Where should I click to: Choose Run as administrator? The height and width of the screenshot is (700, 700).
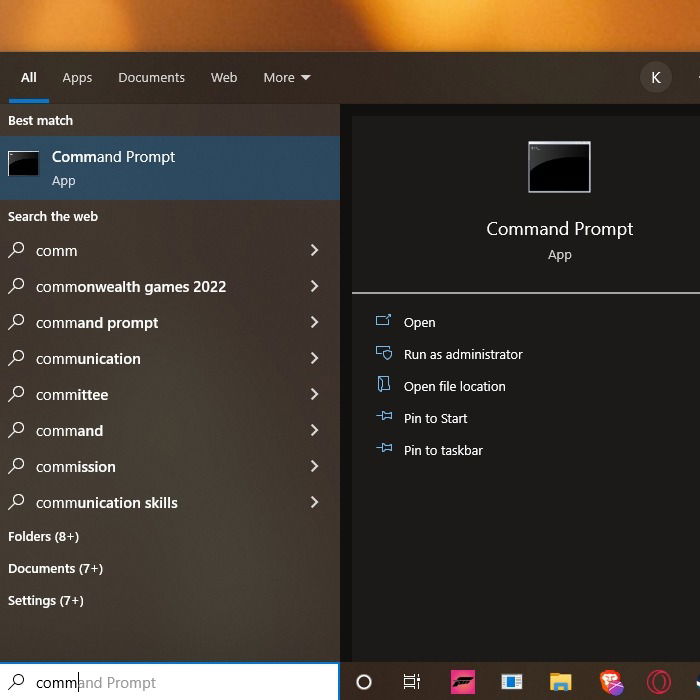coord(463,354)
